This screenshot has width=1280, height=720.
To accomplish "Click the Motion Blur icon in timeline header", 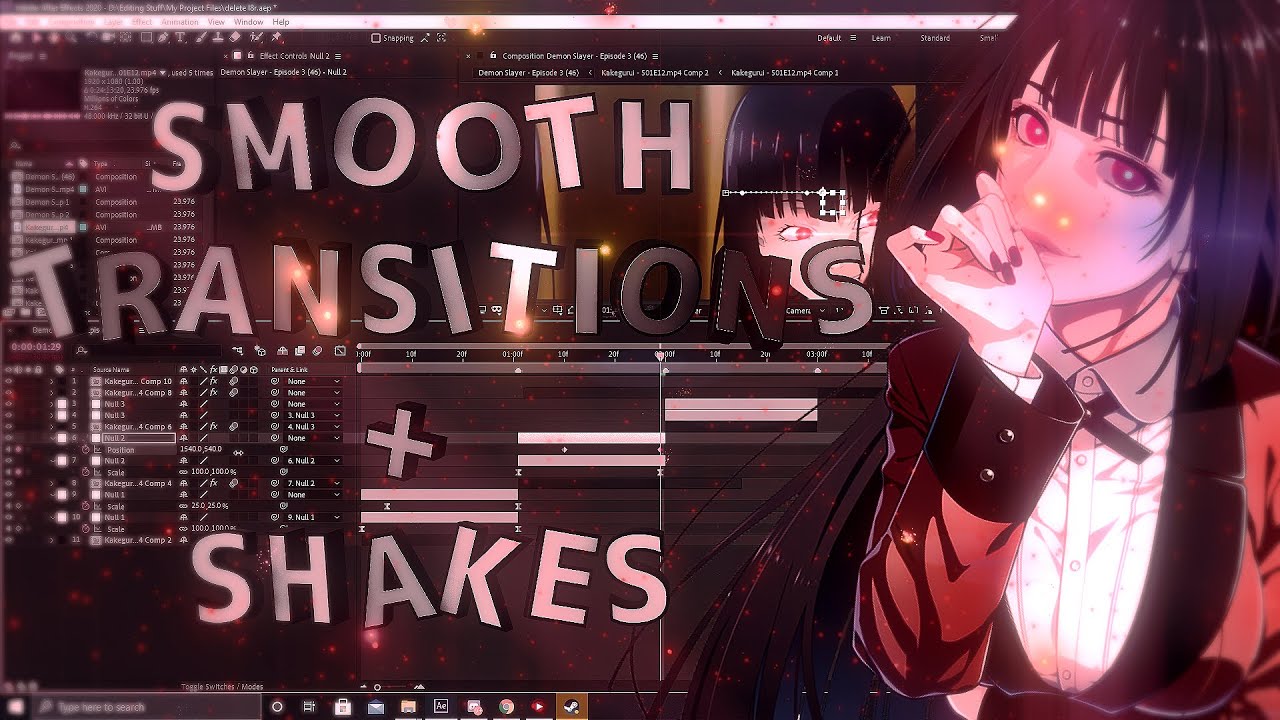I will point(317,351).
